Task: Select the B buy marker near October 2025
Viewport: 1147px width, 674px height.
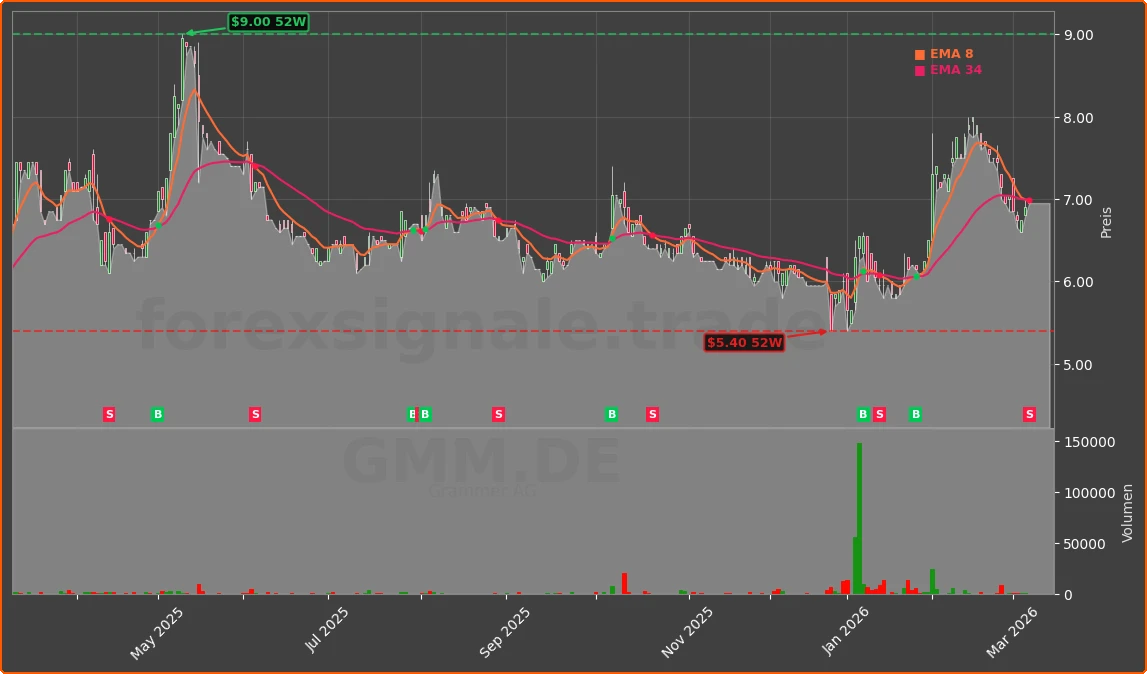Action: click(612, 413)
